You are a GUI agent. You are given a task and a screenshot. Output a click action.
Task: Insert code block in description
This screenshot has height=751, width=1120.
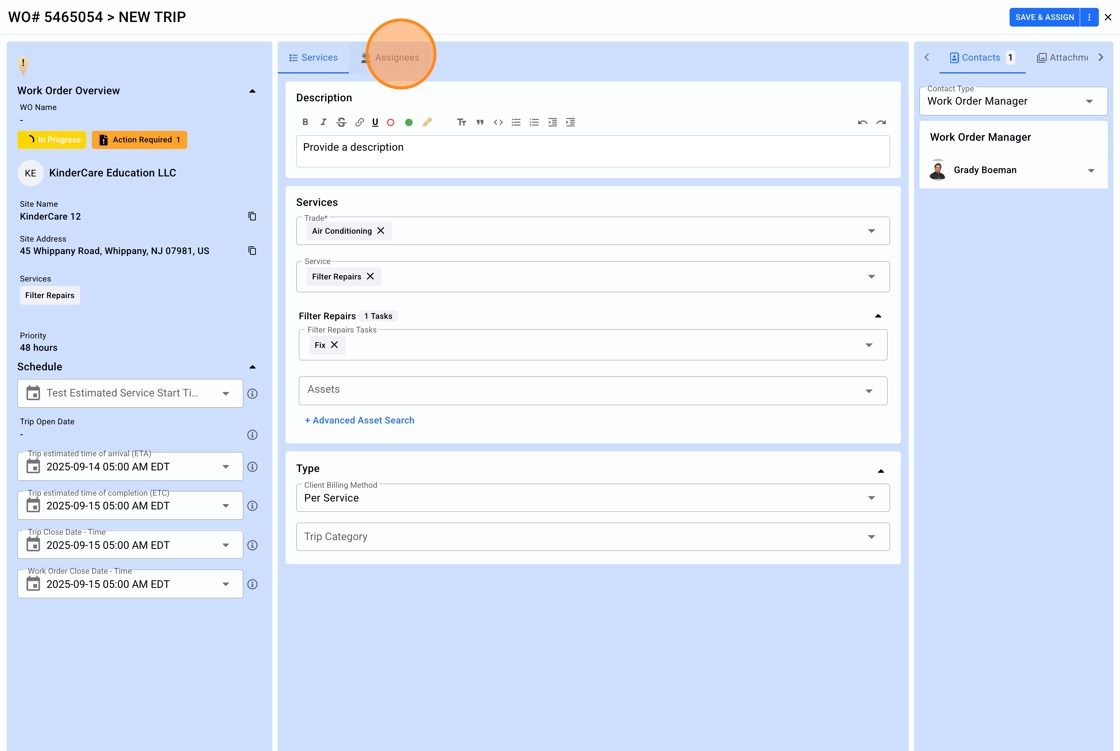(x=498, y=122)
